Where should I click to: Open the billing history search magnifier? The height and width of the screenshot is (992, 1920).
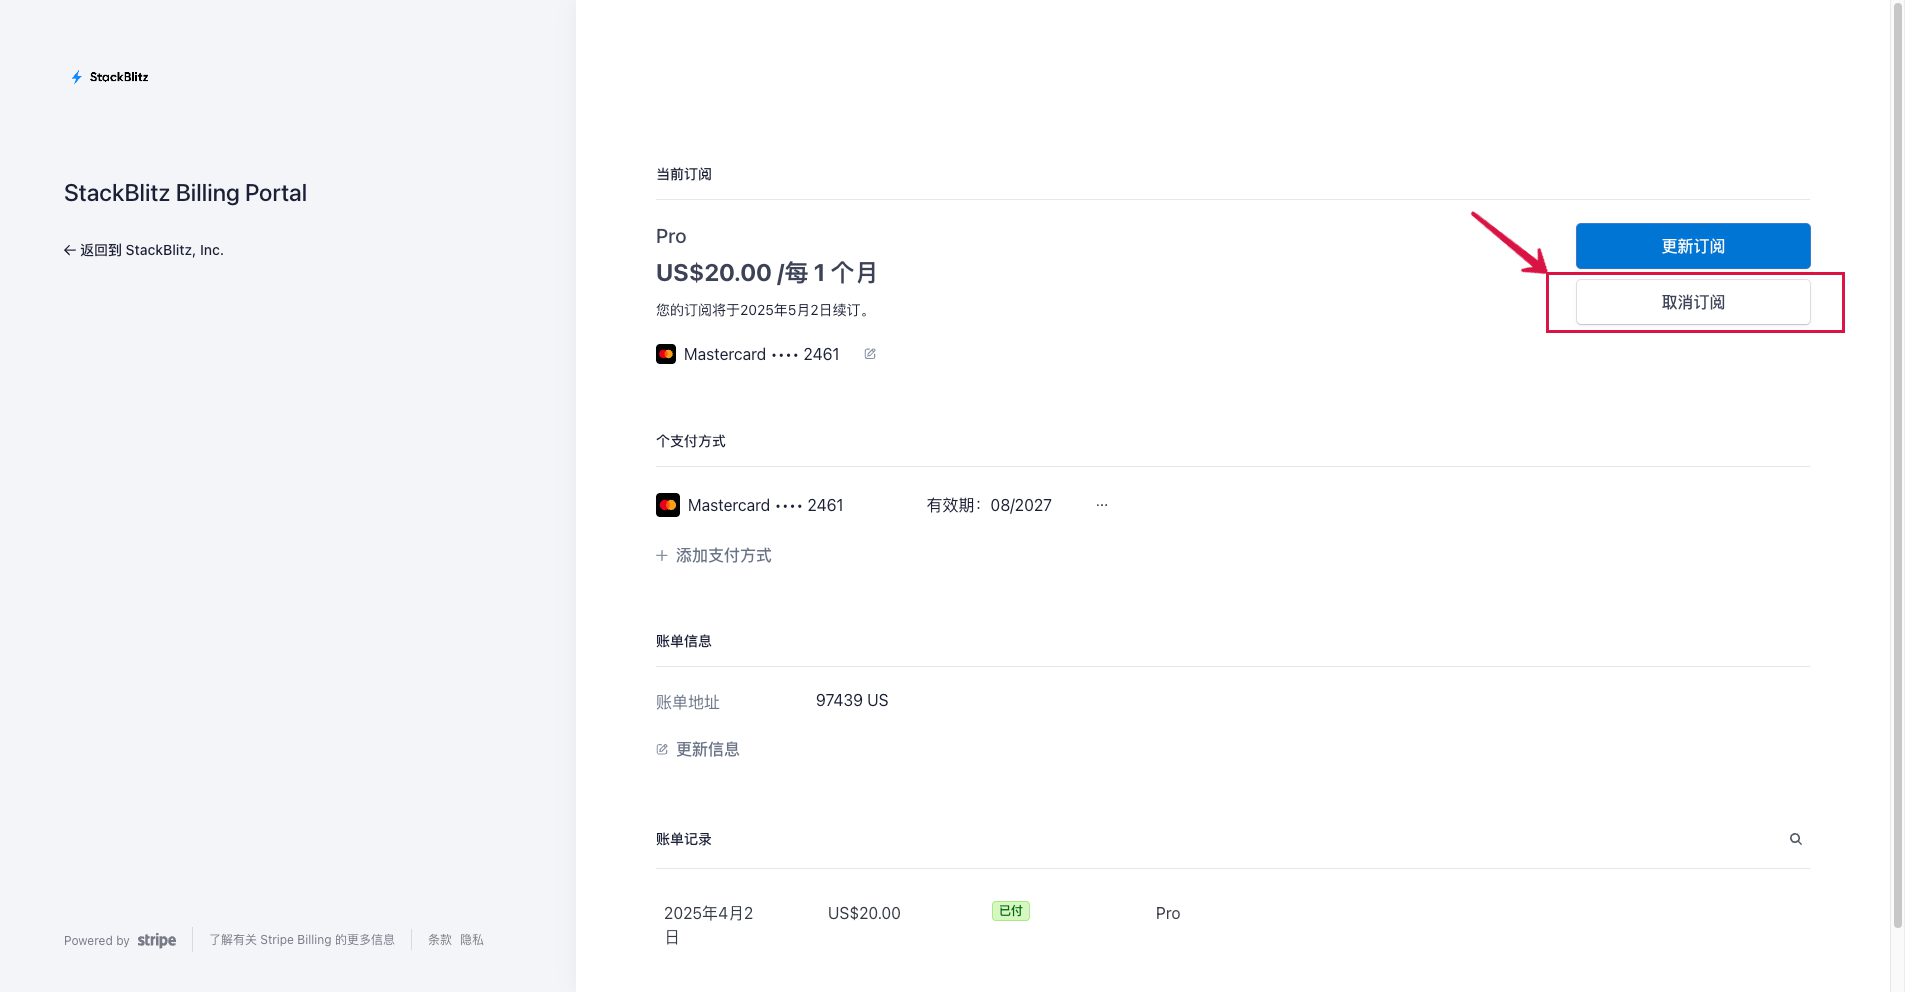[1796, 839]
